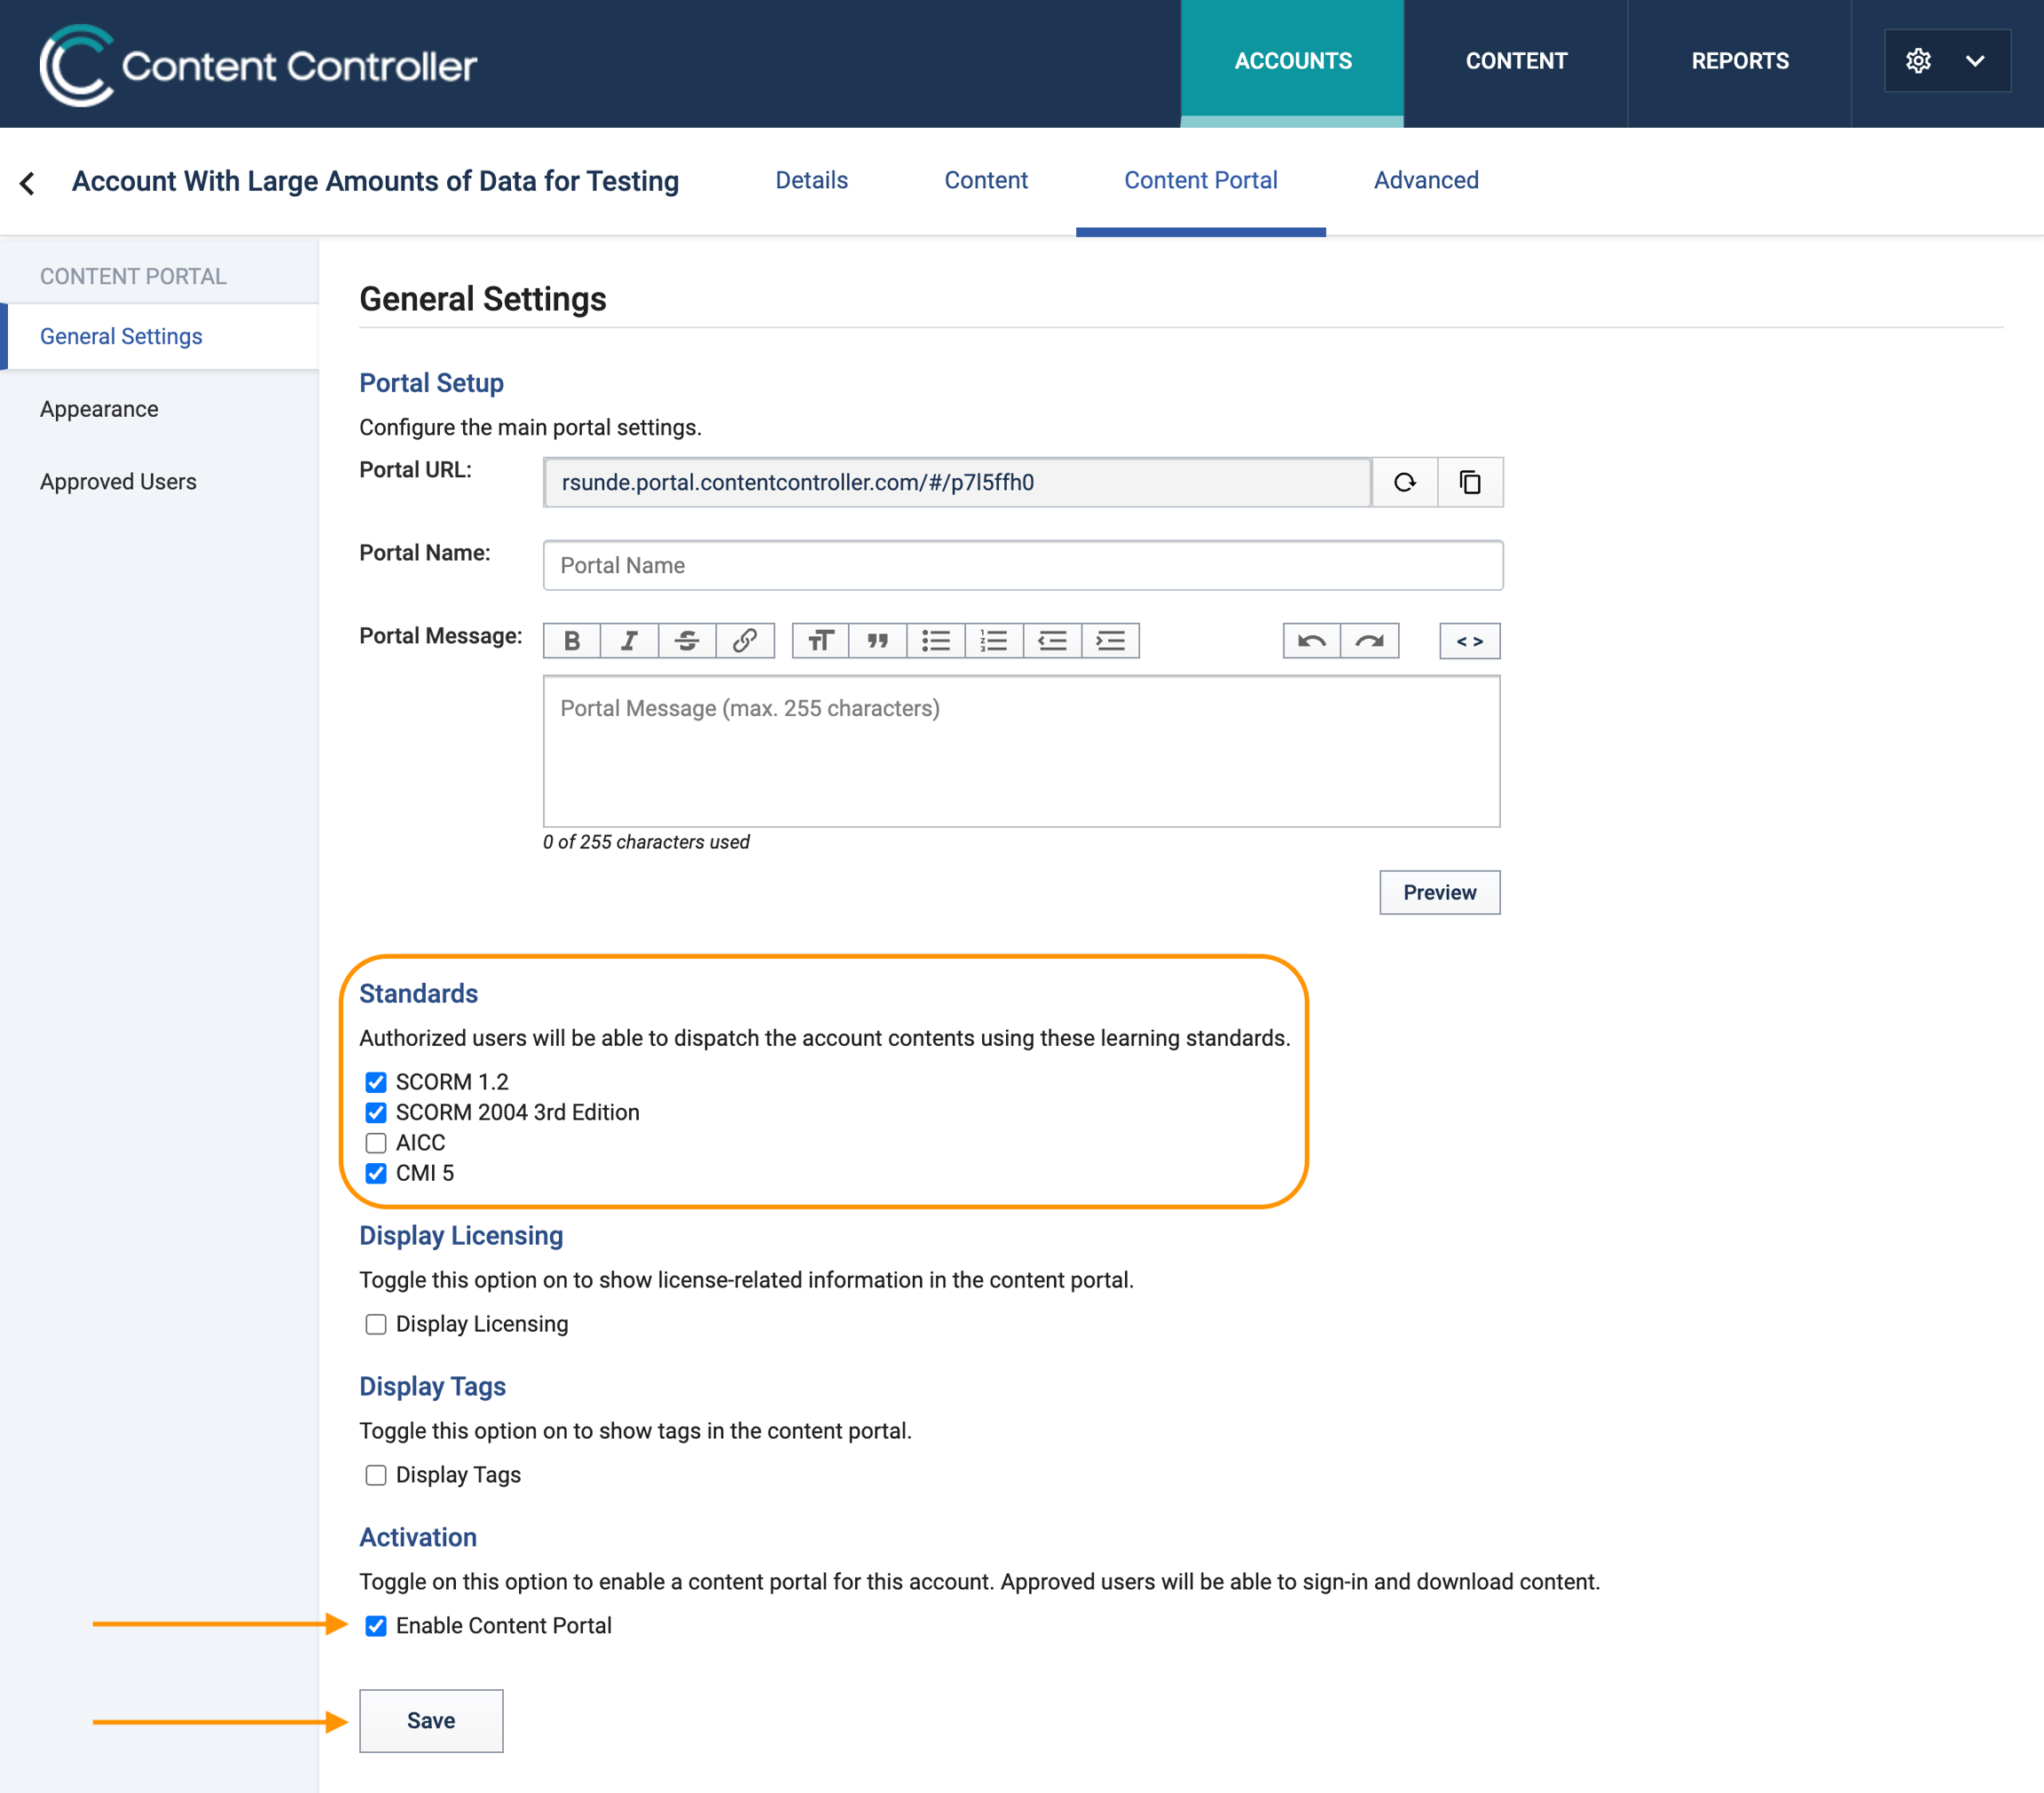Select the Content Portal tab
2044x1793 pixels.
[1200, 180]
